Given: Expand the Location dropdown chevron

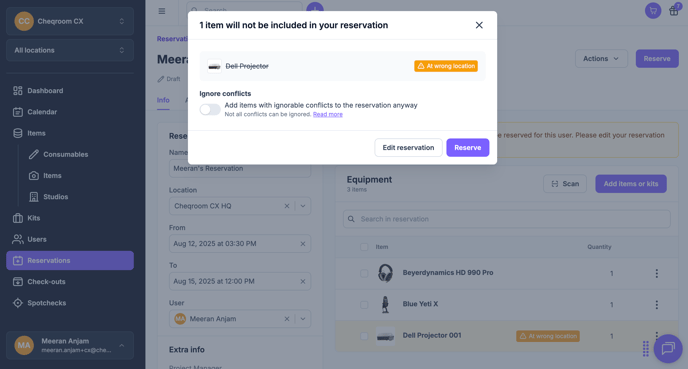Looking at the screenshot, I should 303,206.
